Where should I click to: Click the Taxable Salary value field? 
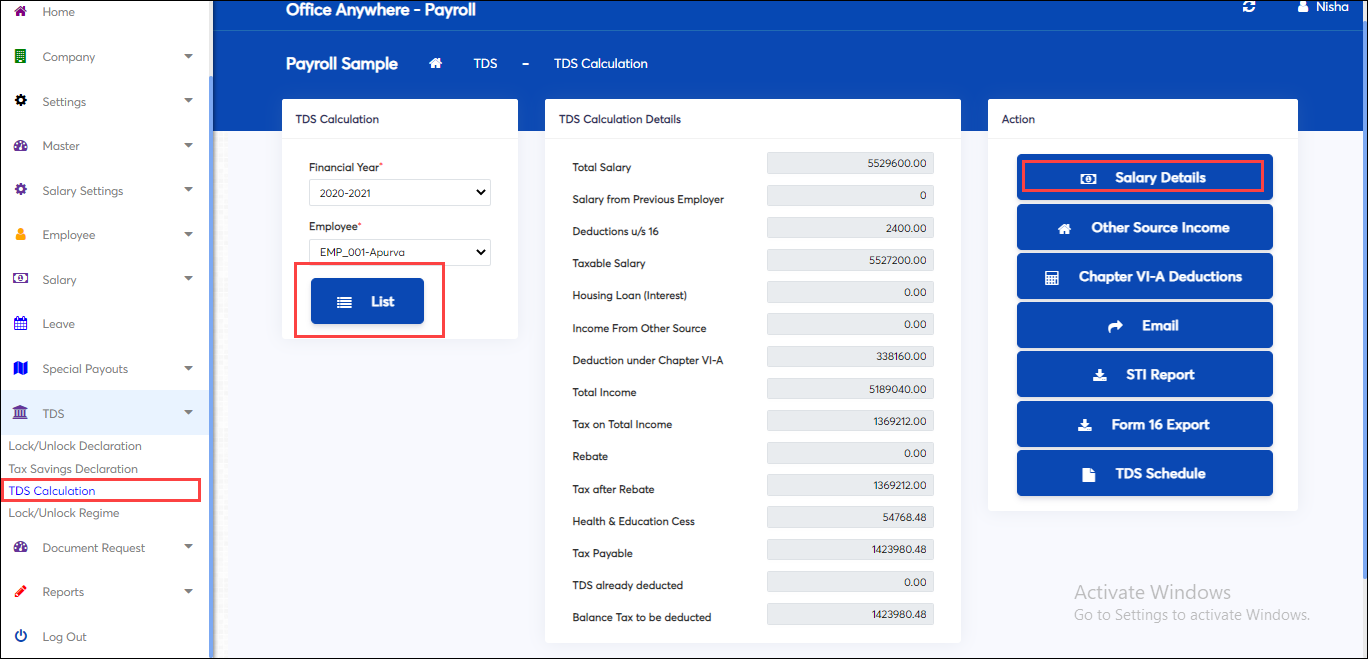click(850, 260)
